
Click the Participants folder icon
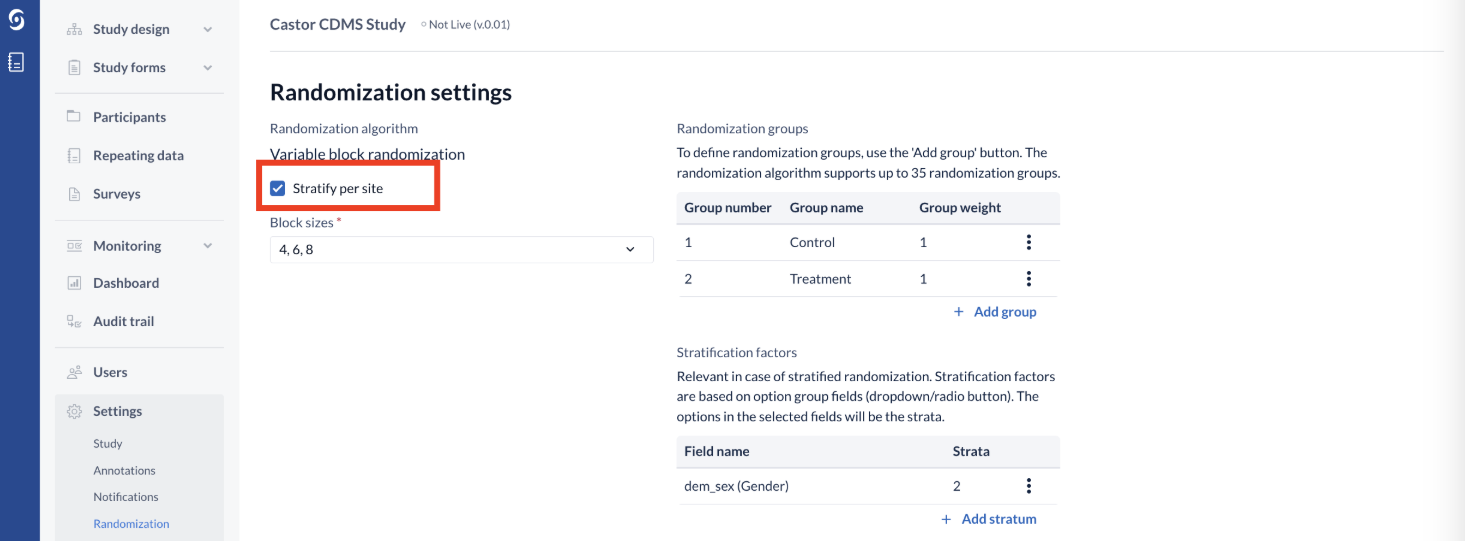point(74,117)
